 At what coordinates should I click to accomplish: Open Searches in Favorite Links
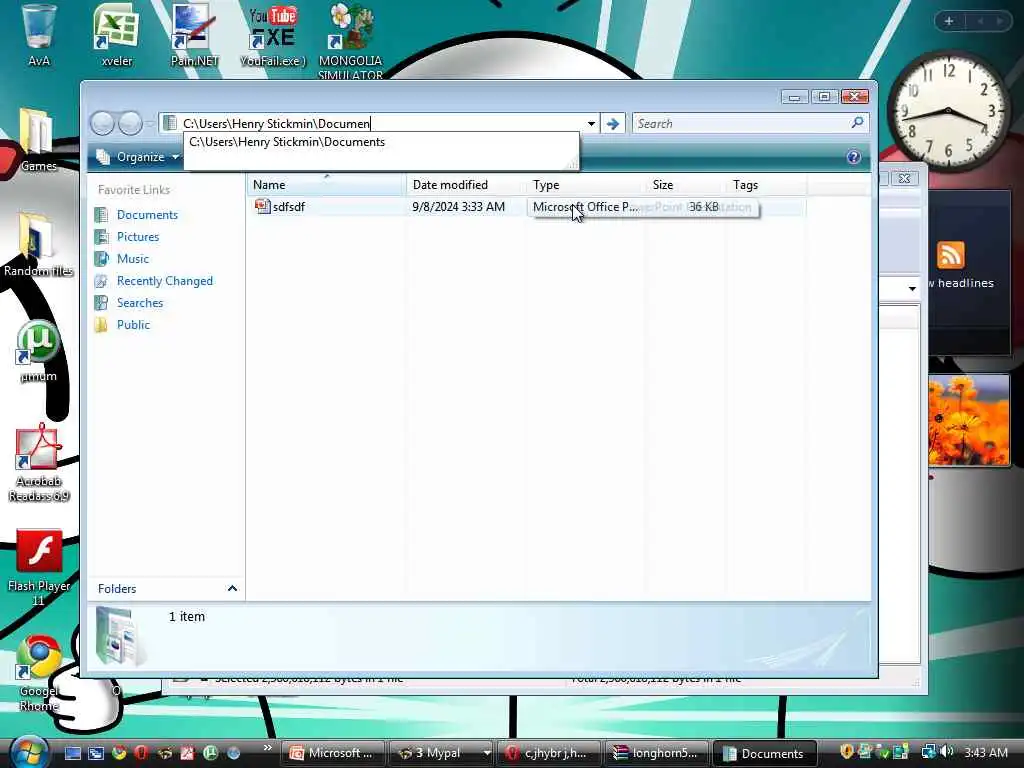[140, 302]
